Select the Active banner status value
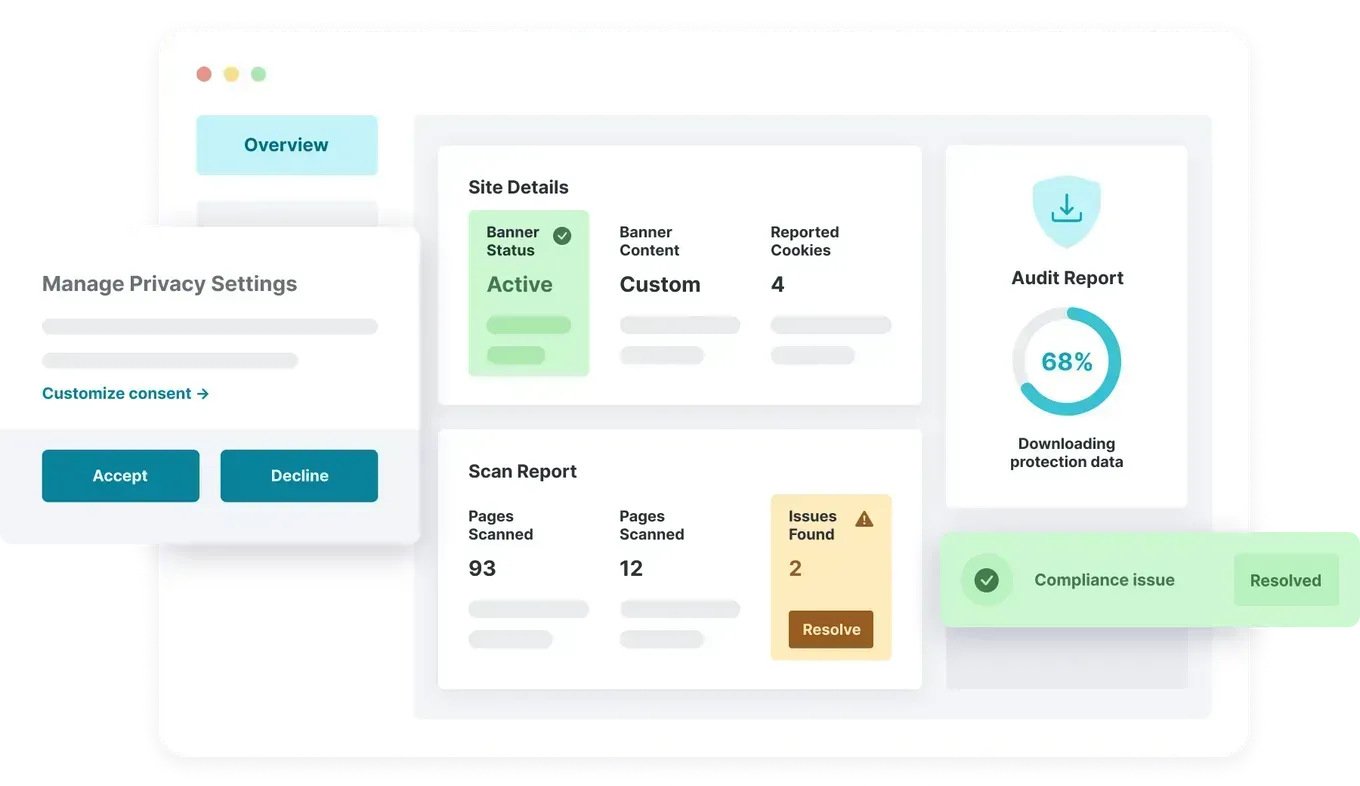The image size is (1360, 786). click(x=520, y=284)
